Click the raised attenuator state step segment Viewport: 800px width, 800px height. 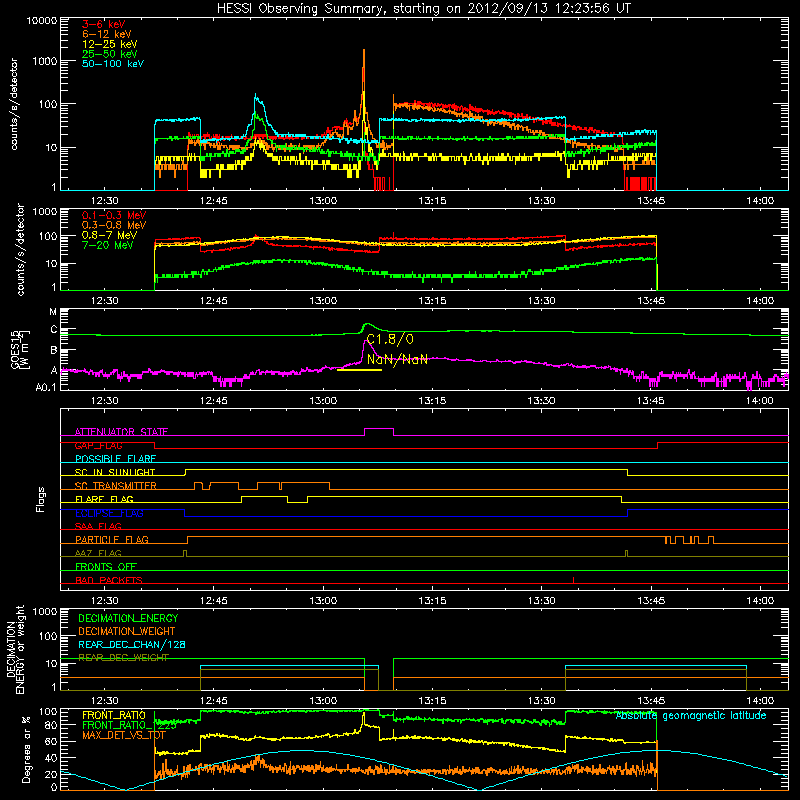coord(379,429)
